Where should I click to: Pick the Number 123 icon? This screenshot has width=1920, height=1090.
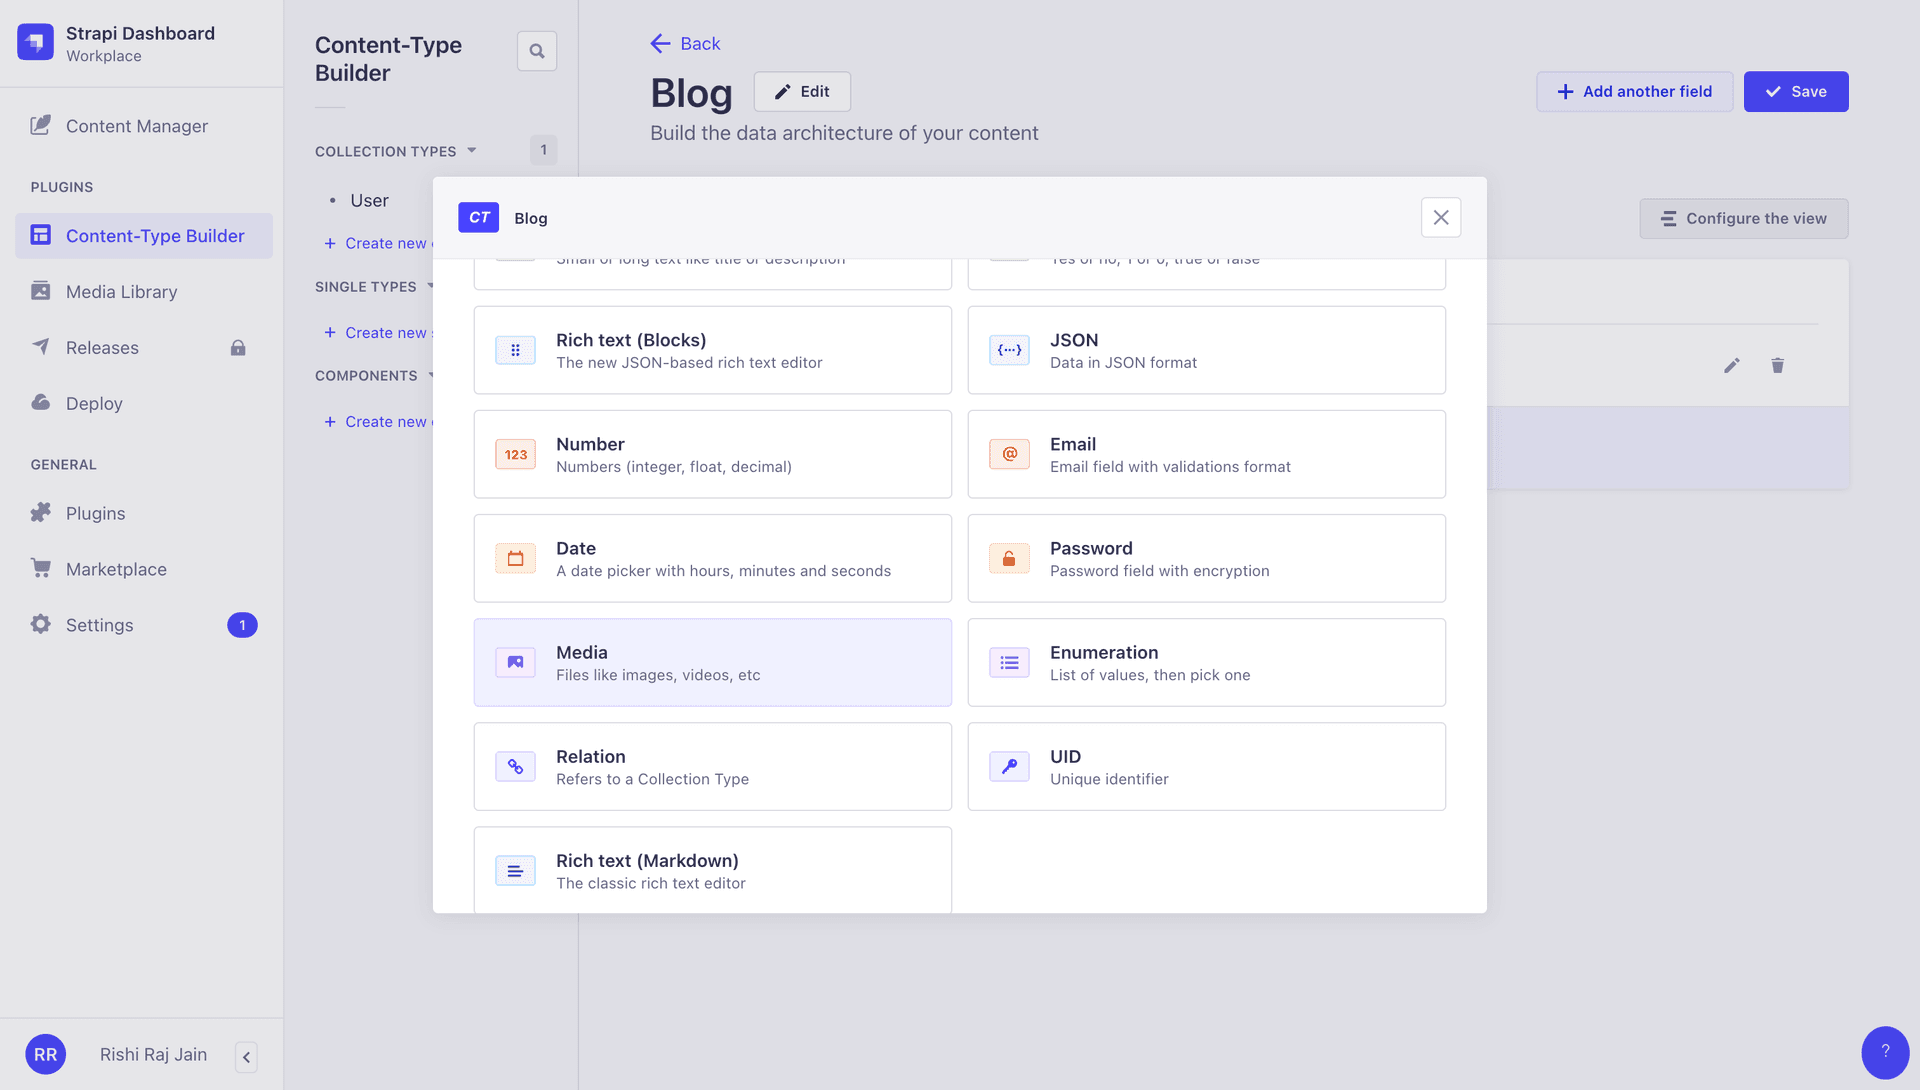(515, 455)
